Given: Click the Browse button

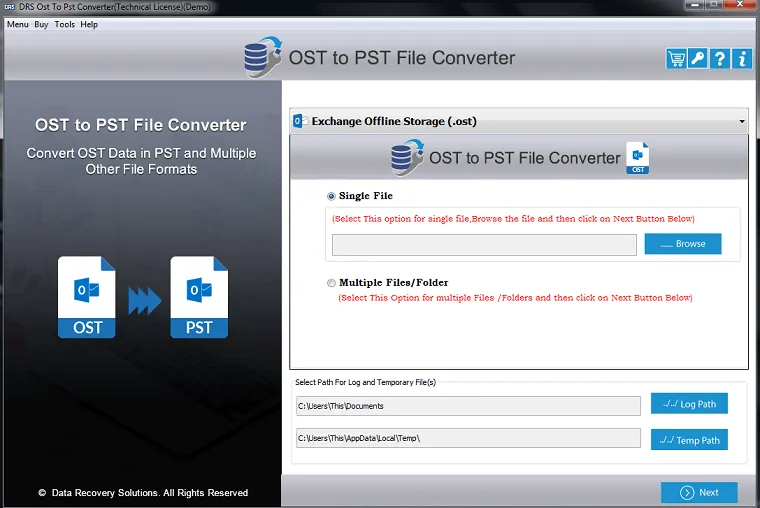Looking at the screenshot, I should (x=683, y=244).
